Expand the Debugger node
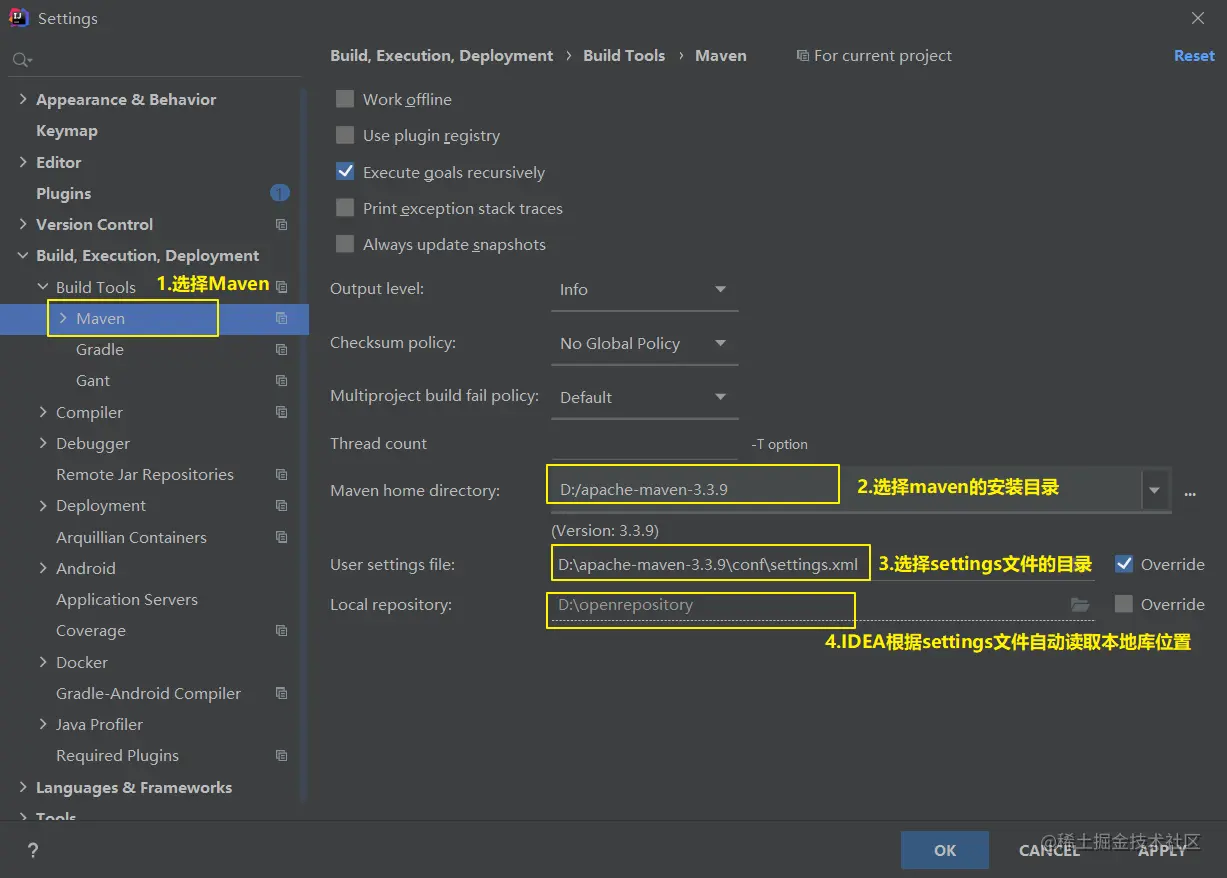The image size is (1227, 878). coord(43,443)
